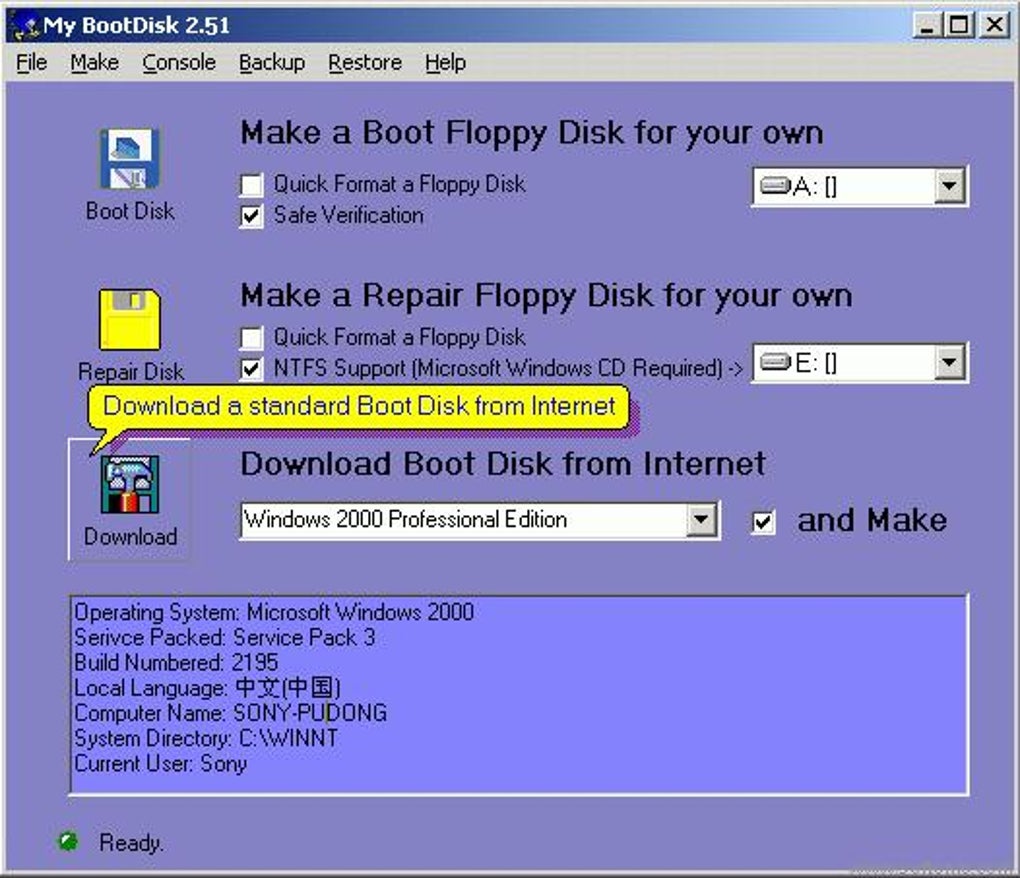The width and height of the screenshot is (1020, 878).
Task: Click the 'Service Pack 3' info line
Action: click(x=224, y=637)
